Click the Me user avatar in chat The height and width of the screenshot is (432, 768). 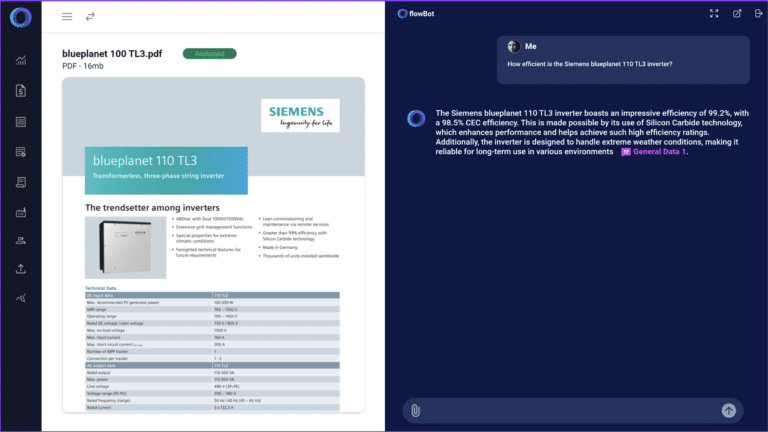[514, 46]
